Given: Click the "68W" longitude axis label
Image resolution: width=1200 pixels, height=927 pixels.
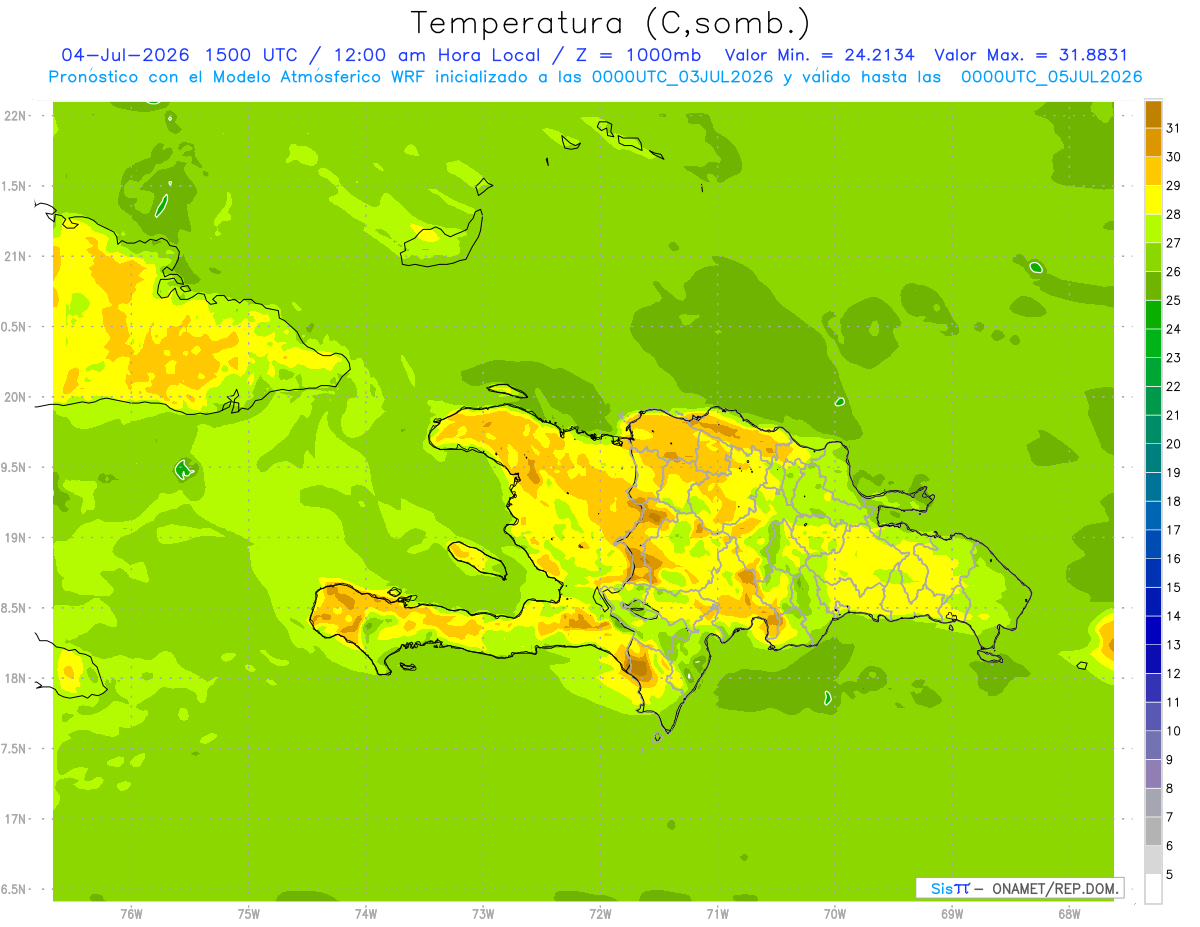Looking at the screenshot, I should (1069, 912).
